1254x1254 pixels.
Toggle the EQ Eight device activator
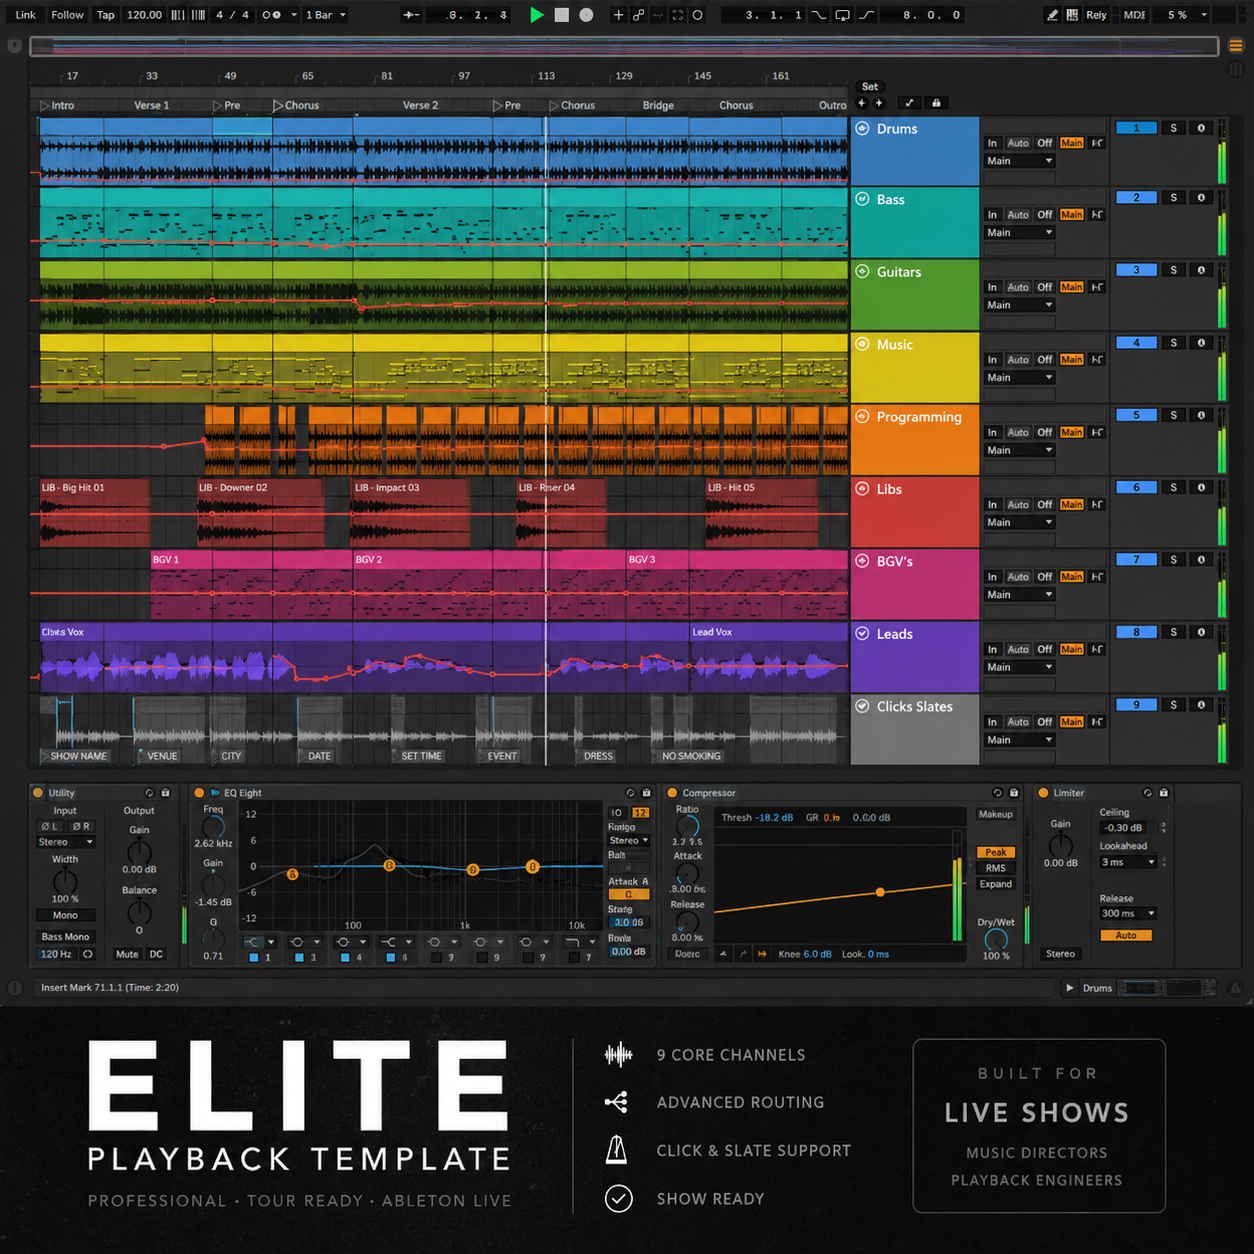point(199,793)
